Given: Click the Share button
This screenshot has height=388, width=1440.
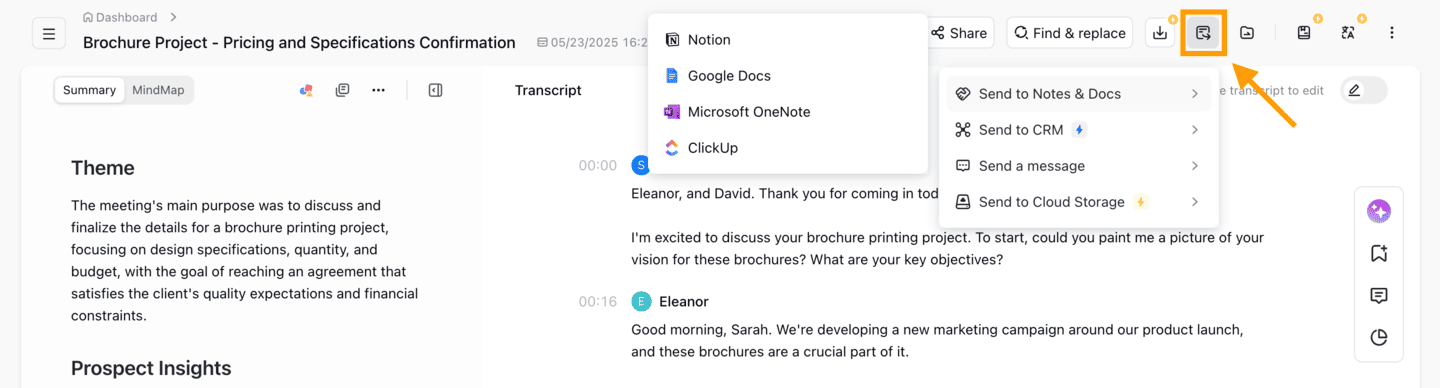Looking at the screenshot, I should point(960,33).
